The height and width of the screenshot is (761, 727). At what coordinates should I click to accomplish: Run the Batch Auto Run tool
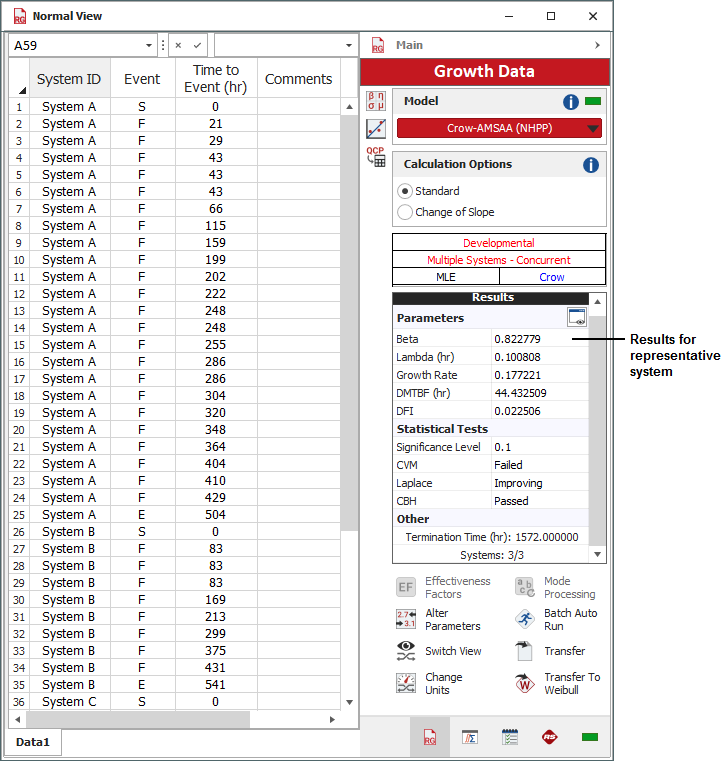coord(525,620)
